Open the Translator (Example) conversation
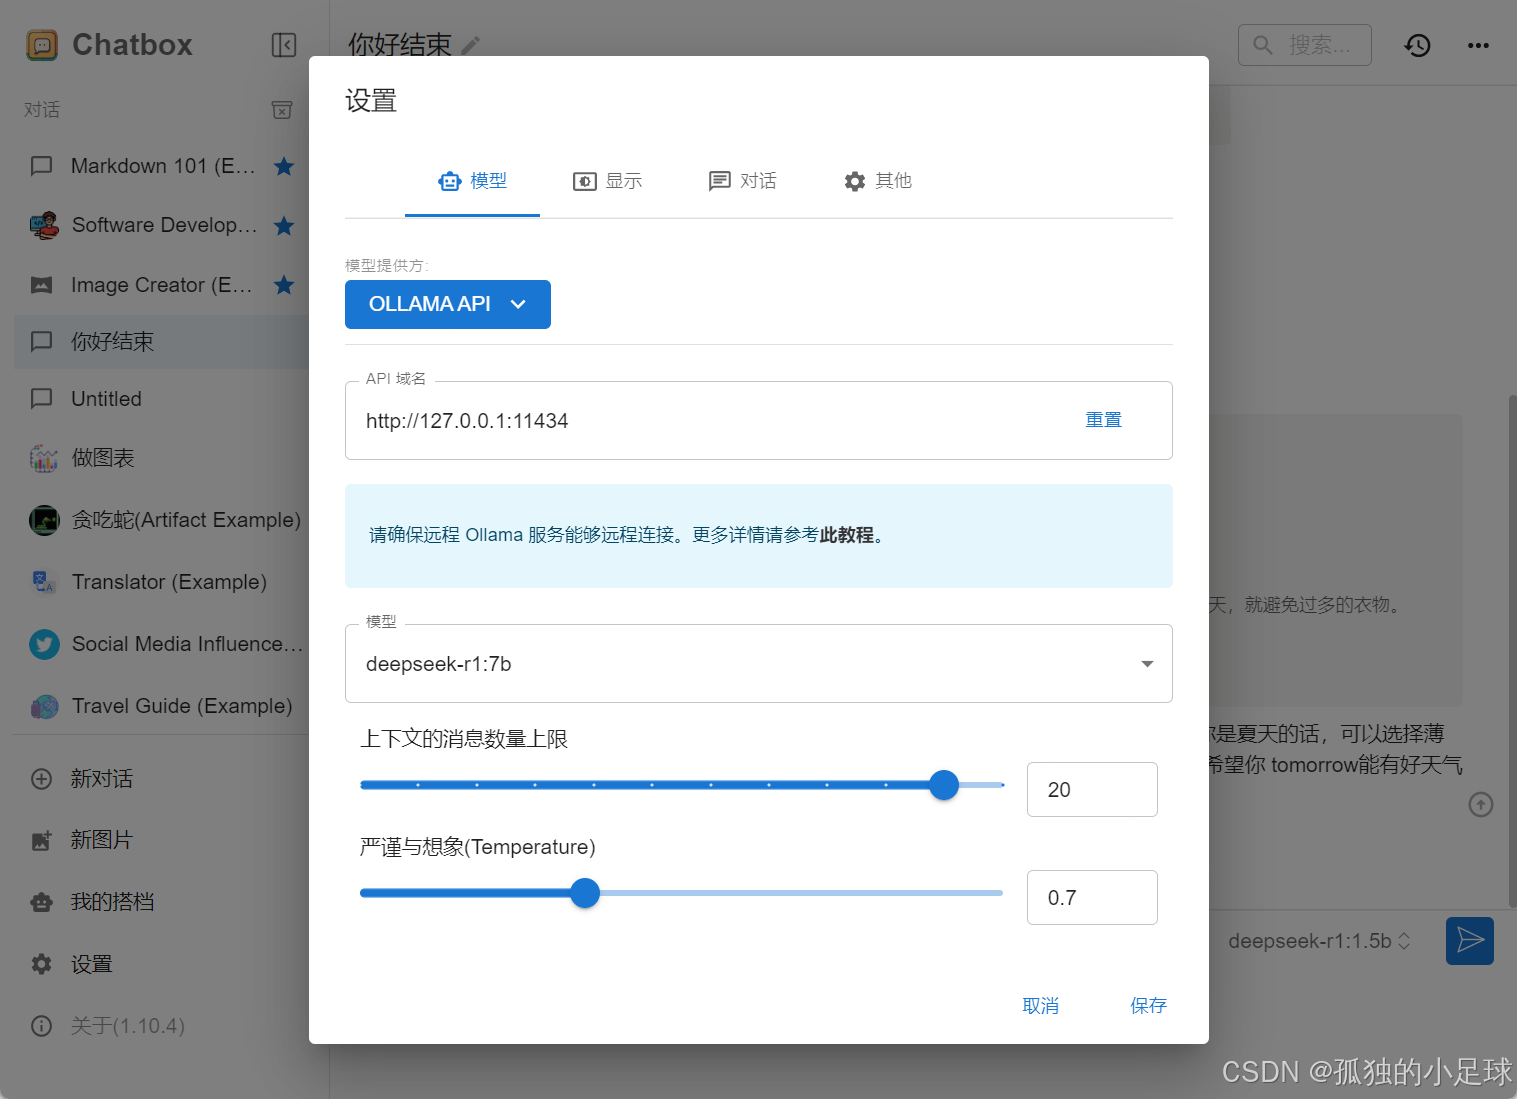1517x1099 pixels. (x=160, y=582)
